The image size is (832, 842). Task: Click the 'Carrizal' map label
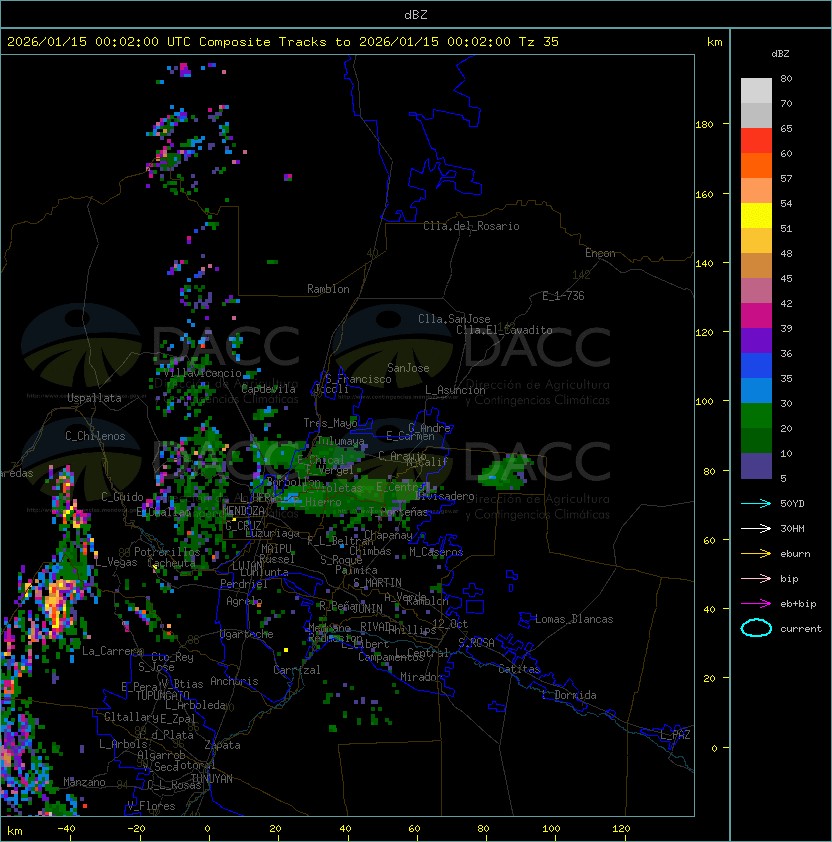point(296,670)
